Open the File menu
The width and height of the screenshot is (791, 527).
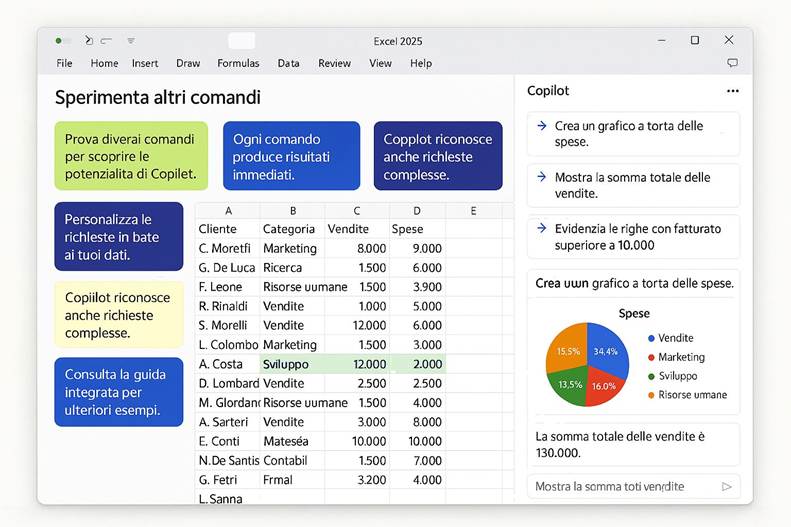coord(64,63)
